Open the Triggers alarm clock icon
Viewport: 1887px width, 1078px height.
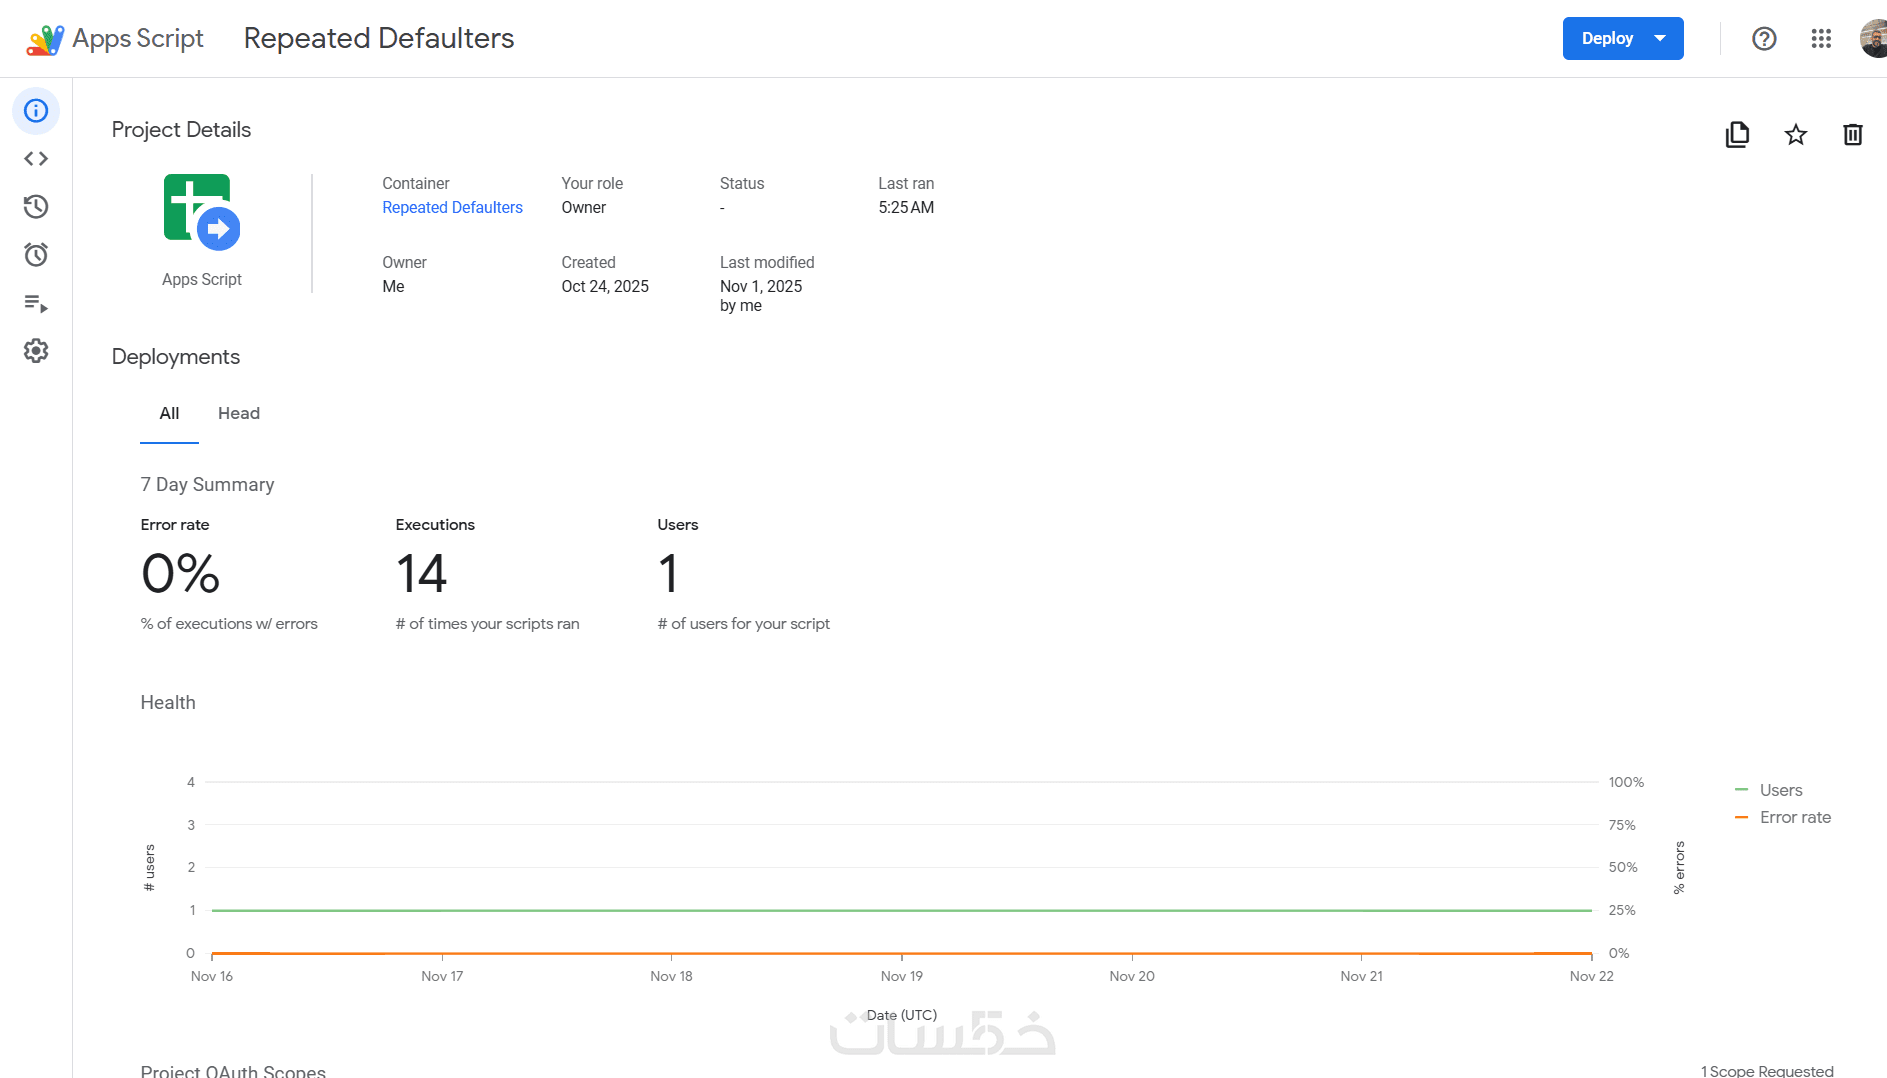click(x=36, y=255)
